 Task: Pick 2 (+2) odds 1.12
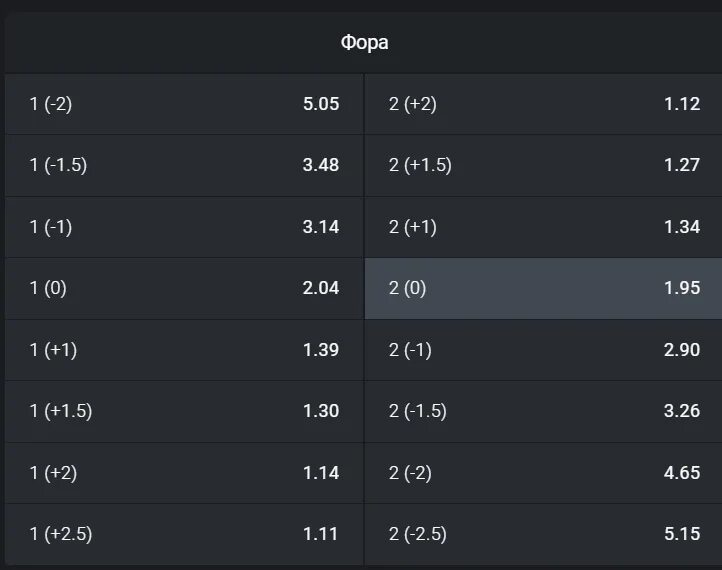tap(543, 104)
